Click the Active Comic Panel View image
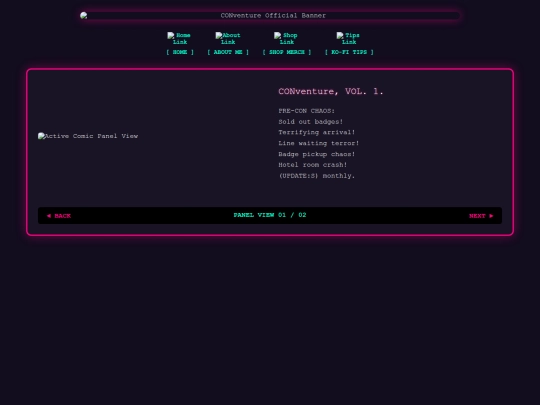Screen dimensions: 540x405 pyautogui.click(x=88, y=136)
